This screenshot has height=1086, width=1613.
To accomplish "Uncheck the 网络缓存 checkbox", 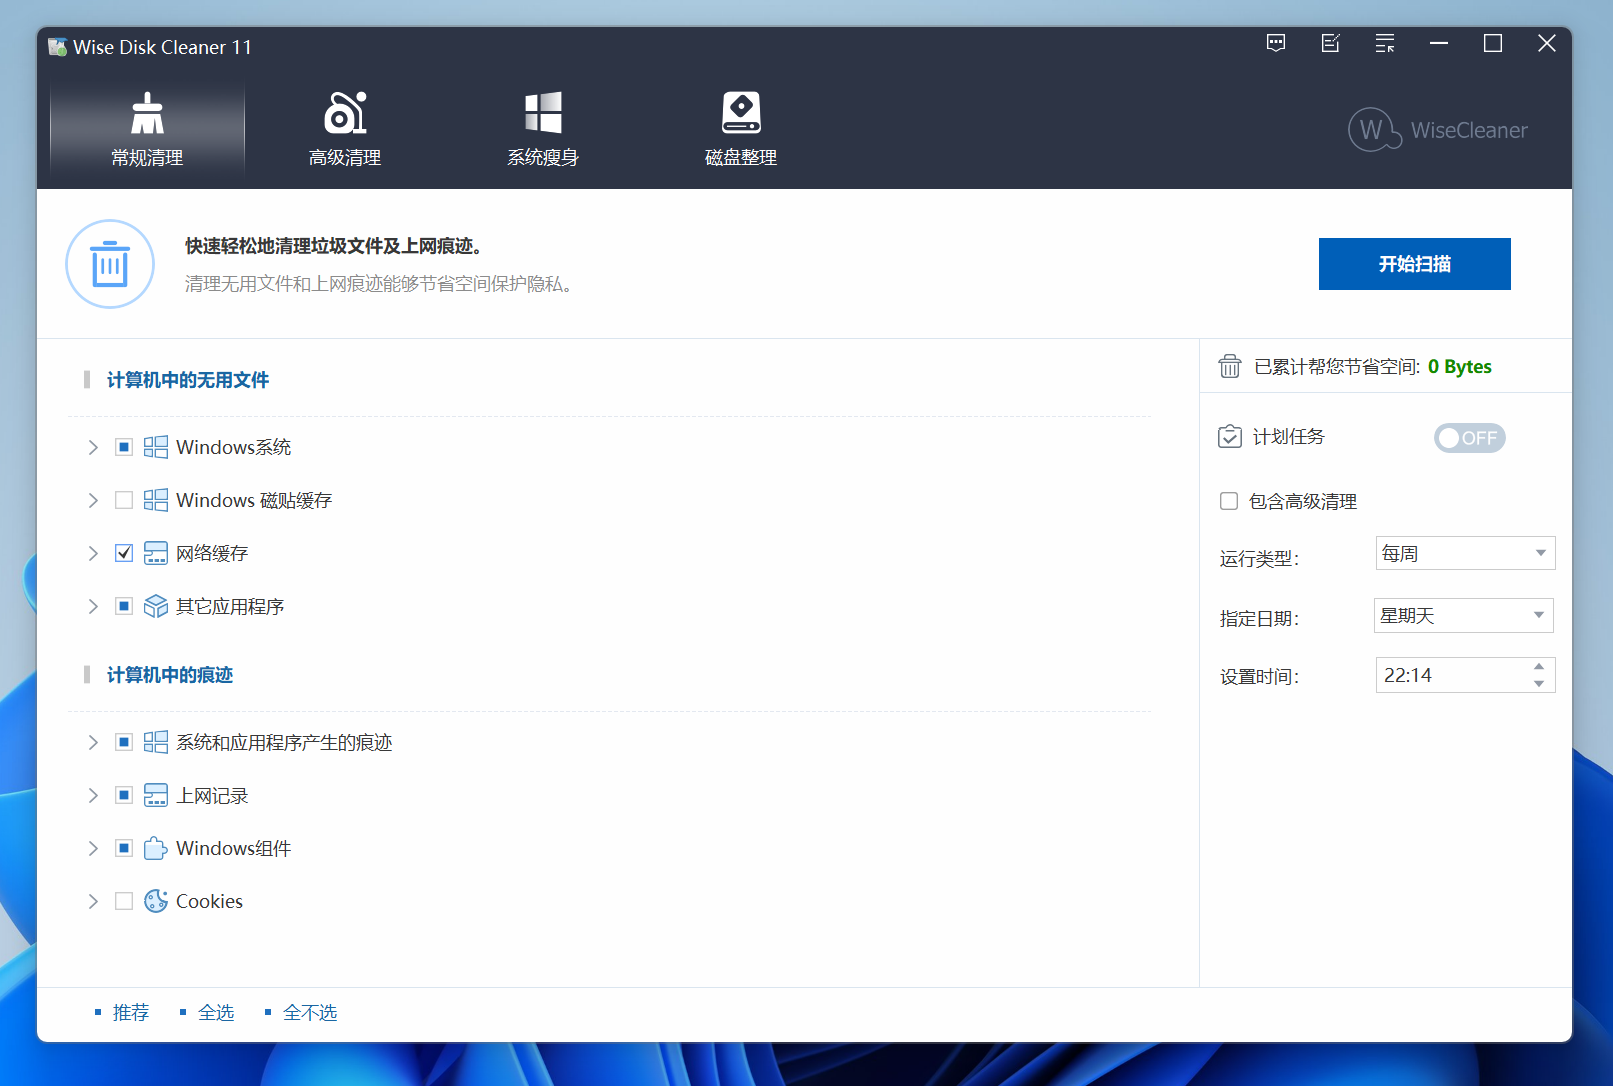I will click(x=124, y=553).
